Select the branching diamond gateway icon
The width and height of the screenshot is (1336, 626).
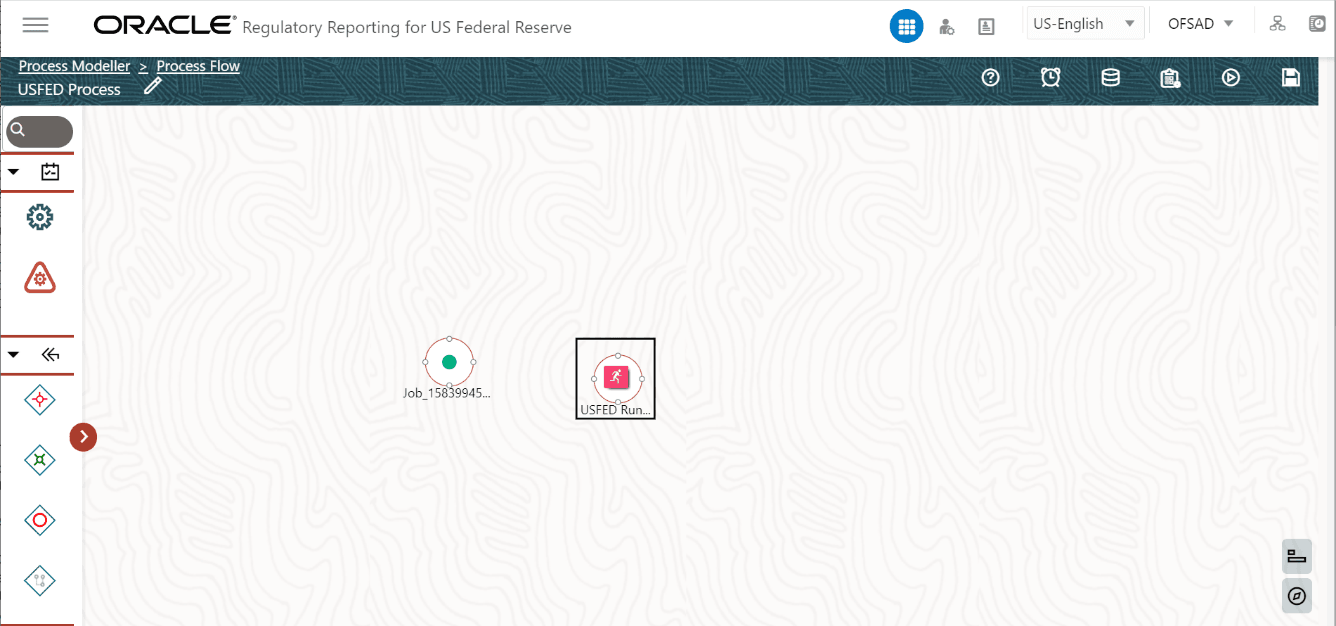tap(39, 580)
